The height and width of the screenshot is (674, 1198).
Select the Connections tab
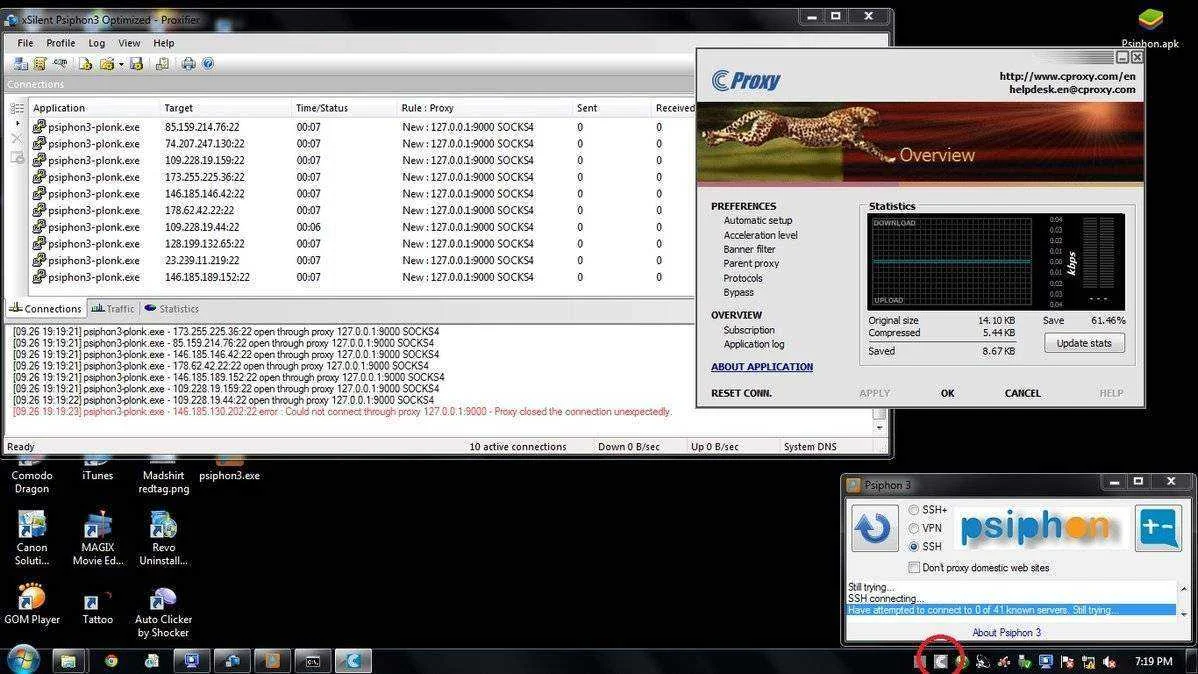(x=45, y=309)
